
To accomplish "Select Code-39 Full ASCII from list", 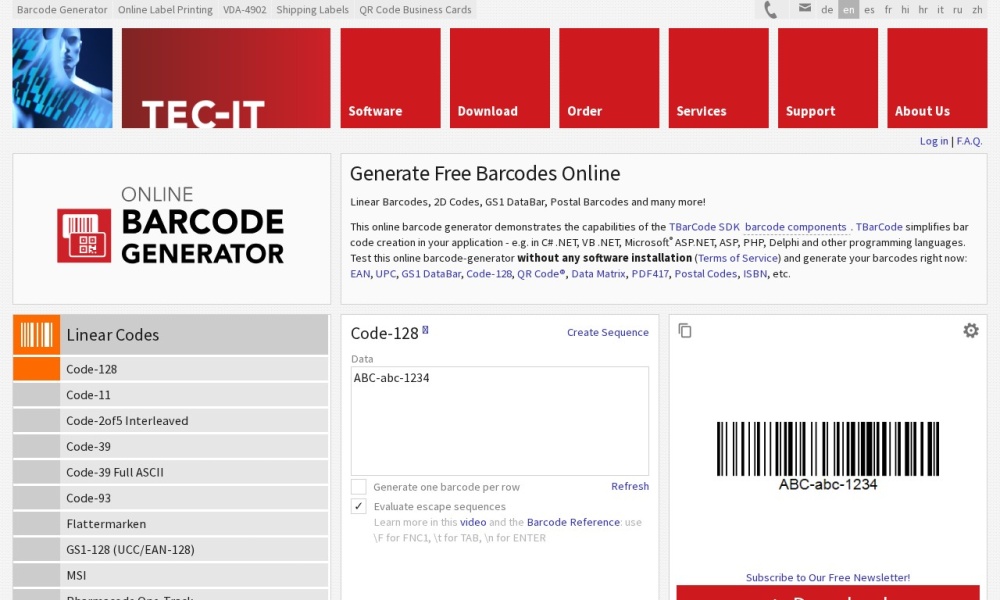I will point(115,472).
